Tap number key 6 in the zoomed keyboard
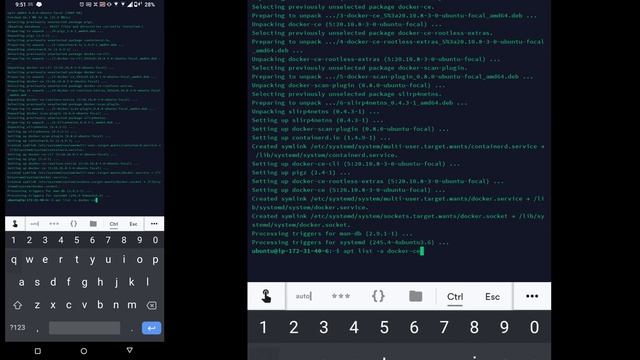Screen dimensions: 640x360 [414, 327]
